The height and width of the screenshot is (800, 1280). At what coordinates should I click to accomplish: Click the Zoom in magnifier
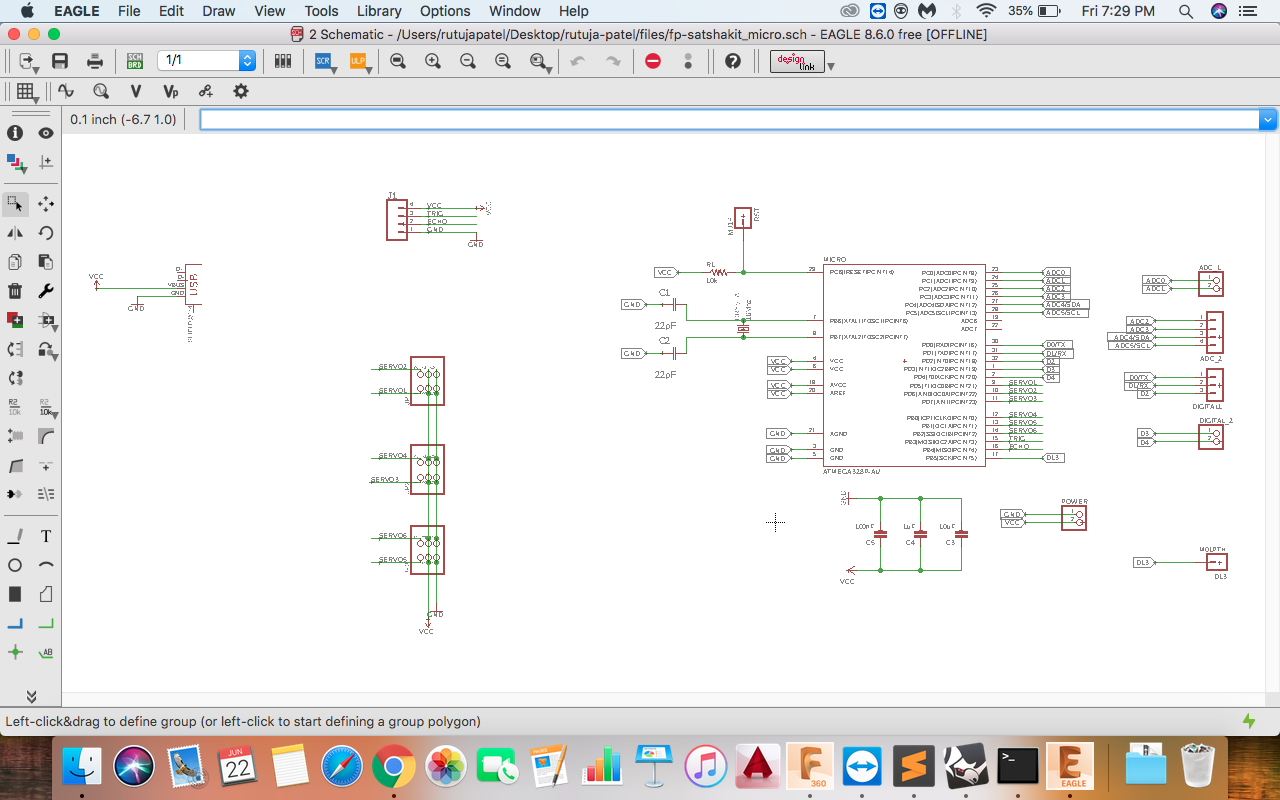click(433, 61)
